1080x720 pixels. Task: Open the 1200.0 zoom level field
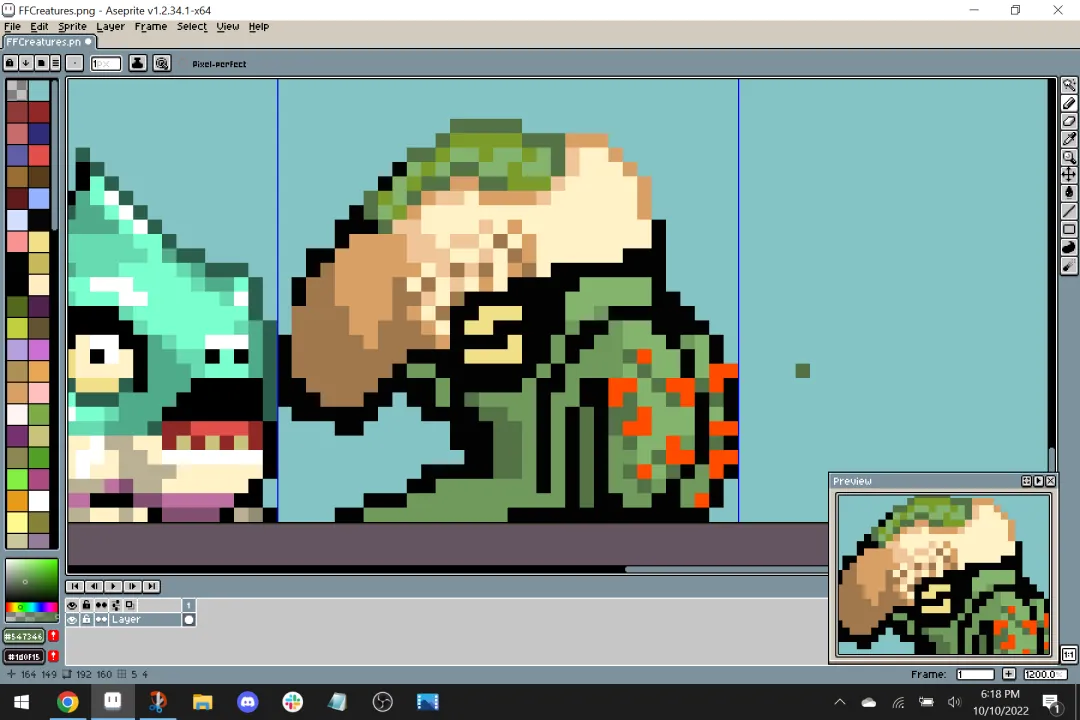pyautogui.click(x=1044, y=674)
